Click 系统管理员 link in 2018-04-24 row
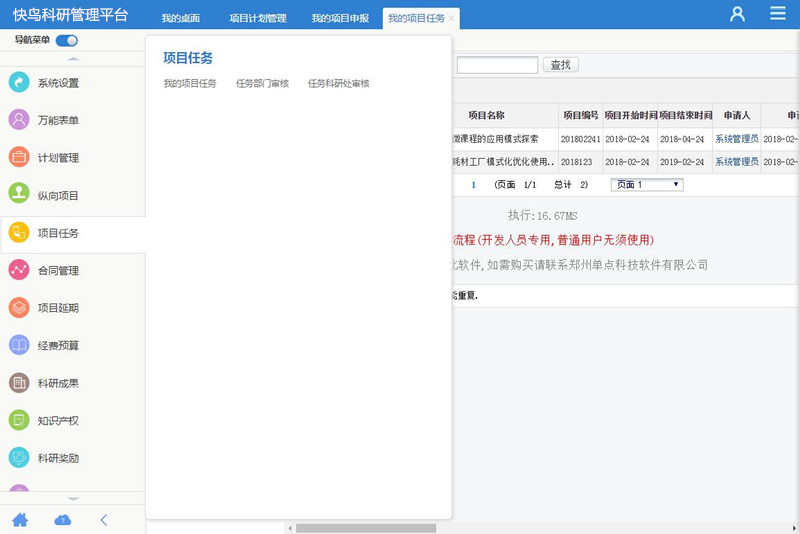The width and height of the screenshot is (800, 534). pos(736,139)
